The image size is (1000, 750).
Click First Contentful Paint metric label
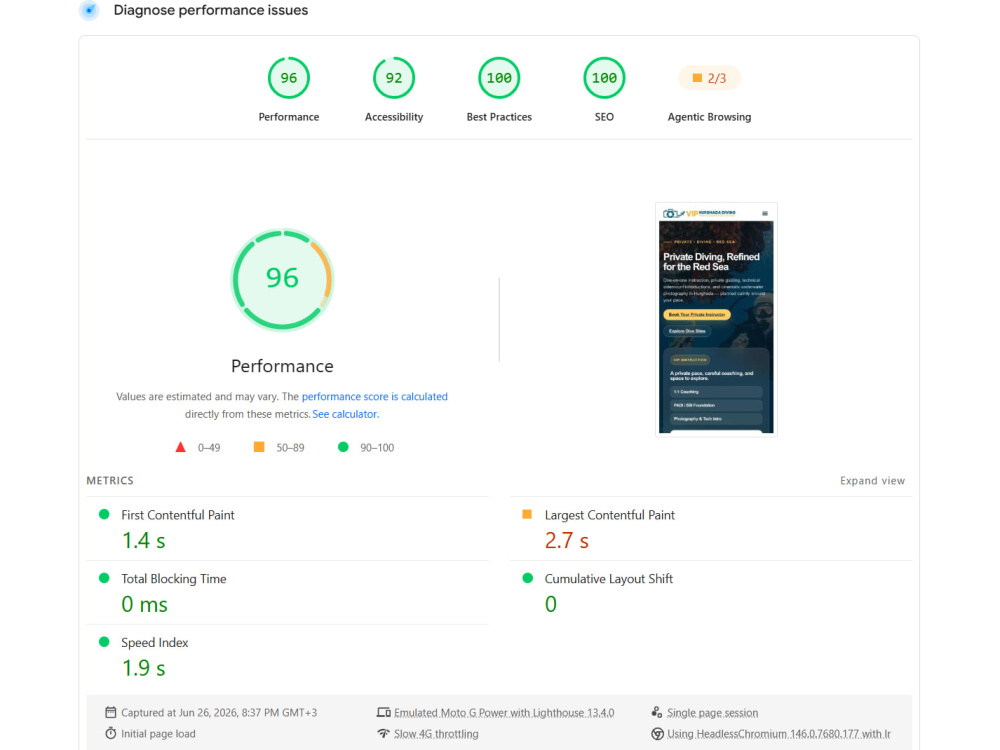click(178, 515)
